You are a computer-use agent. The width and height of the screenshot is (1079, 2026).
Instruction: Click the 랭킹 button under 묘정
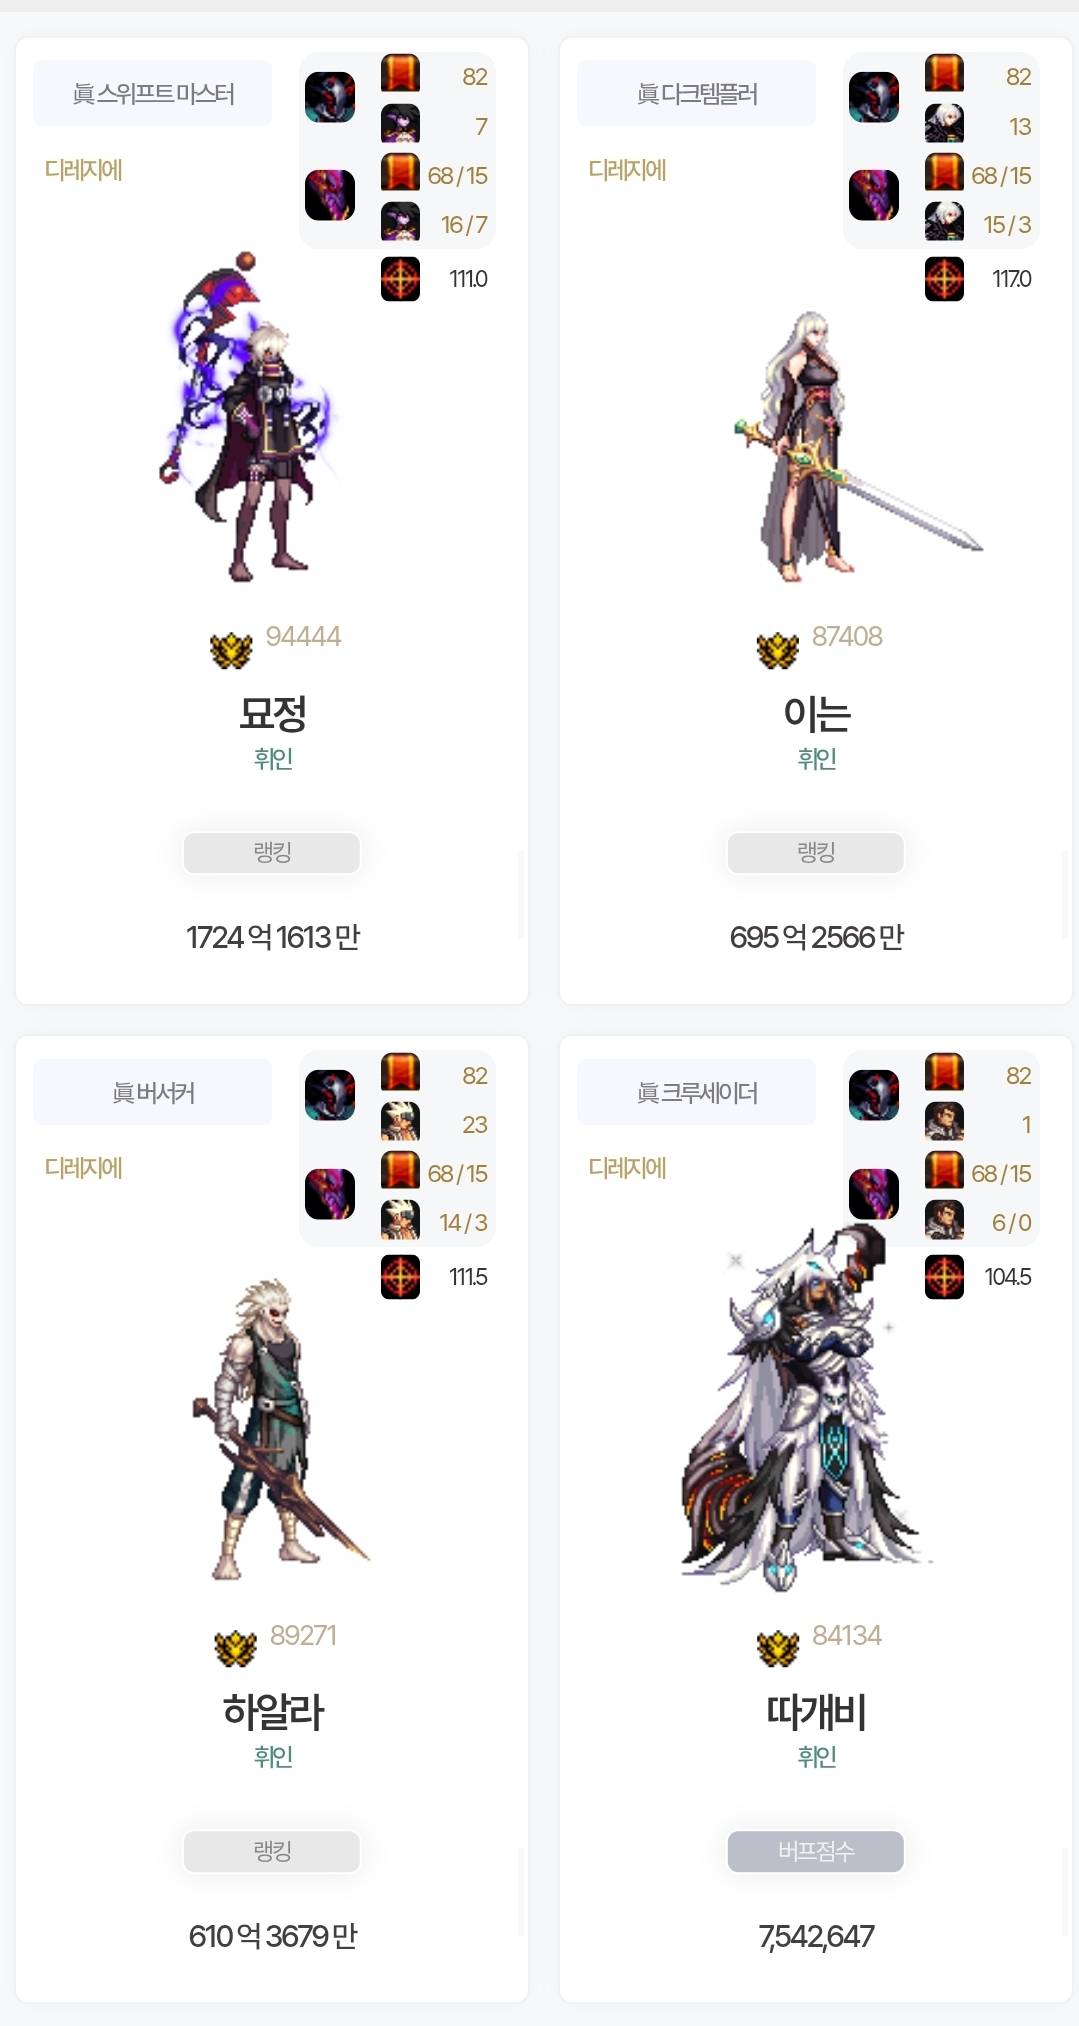pos(272,853)
